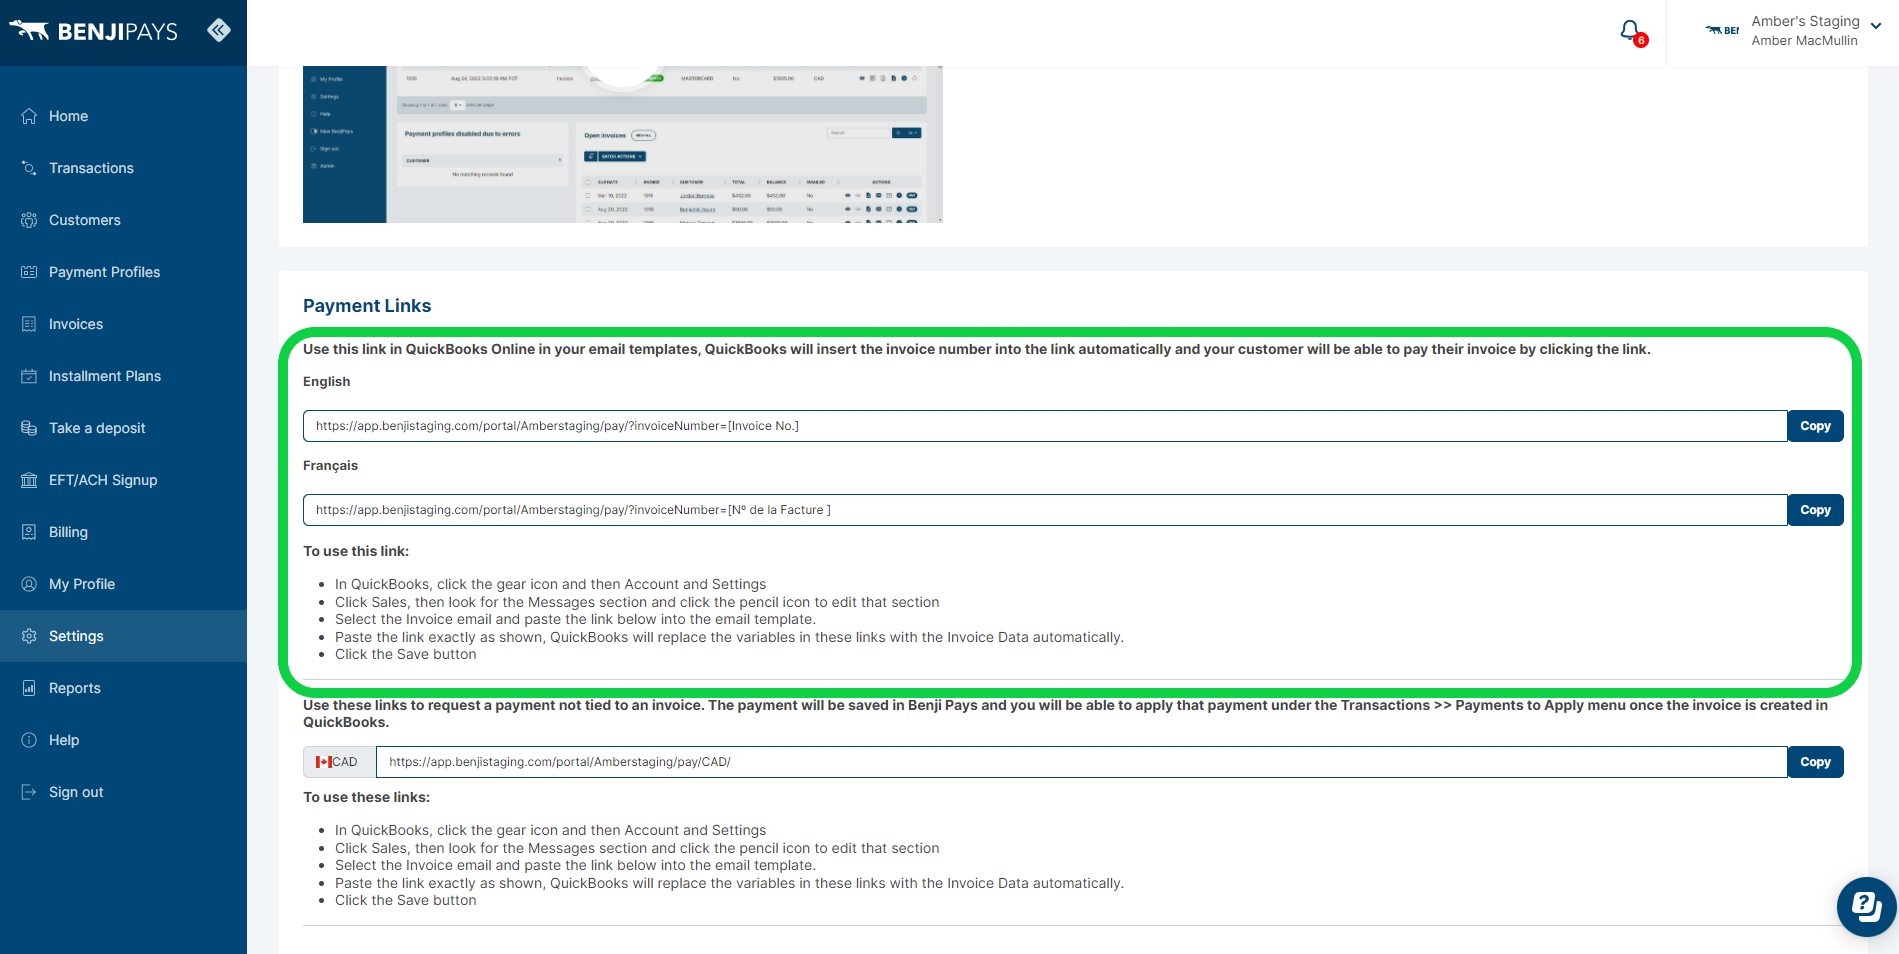Click the Settings gear icon

tap(29, 636)
